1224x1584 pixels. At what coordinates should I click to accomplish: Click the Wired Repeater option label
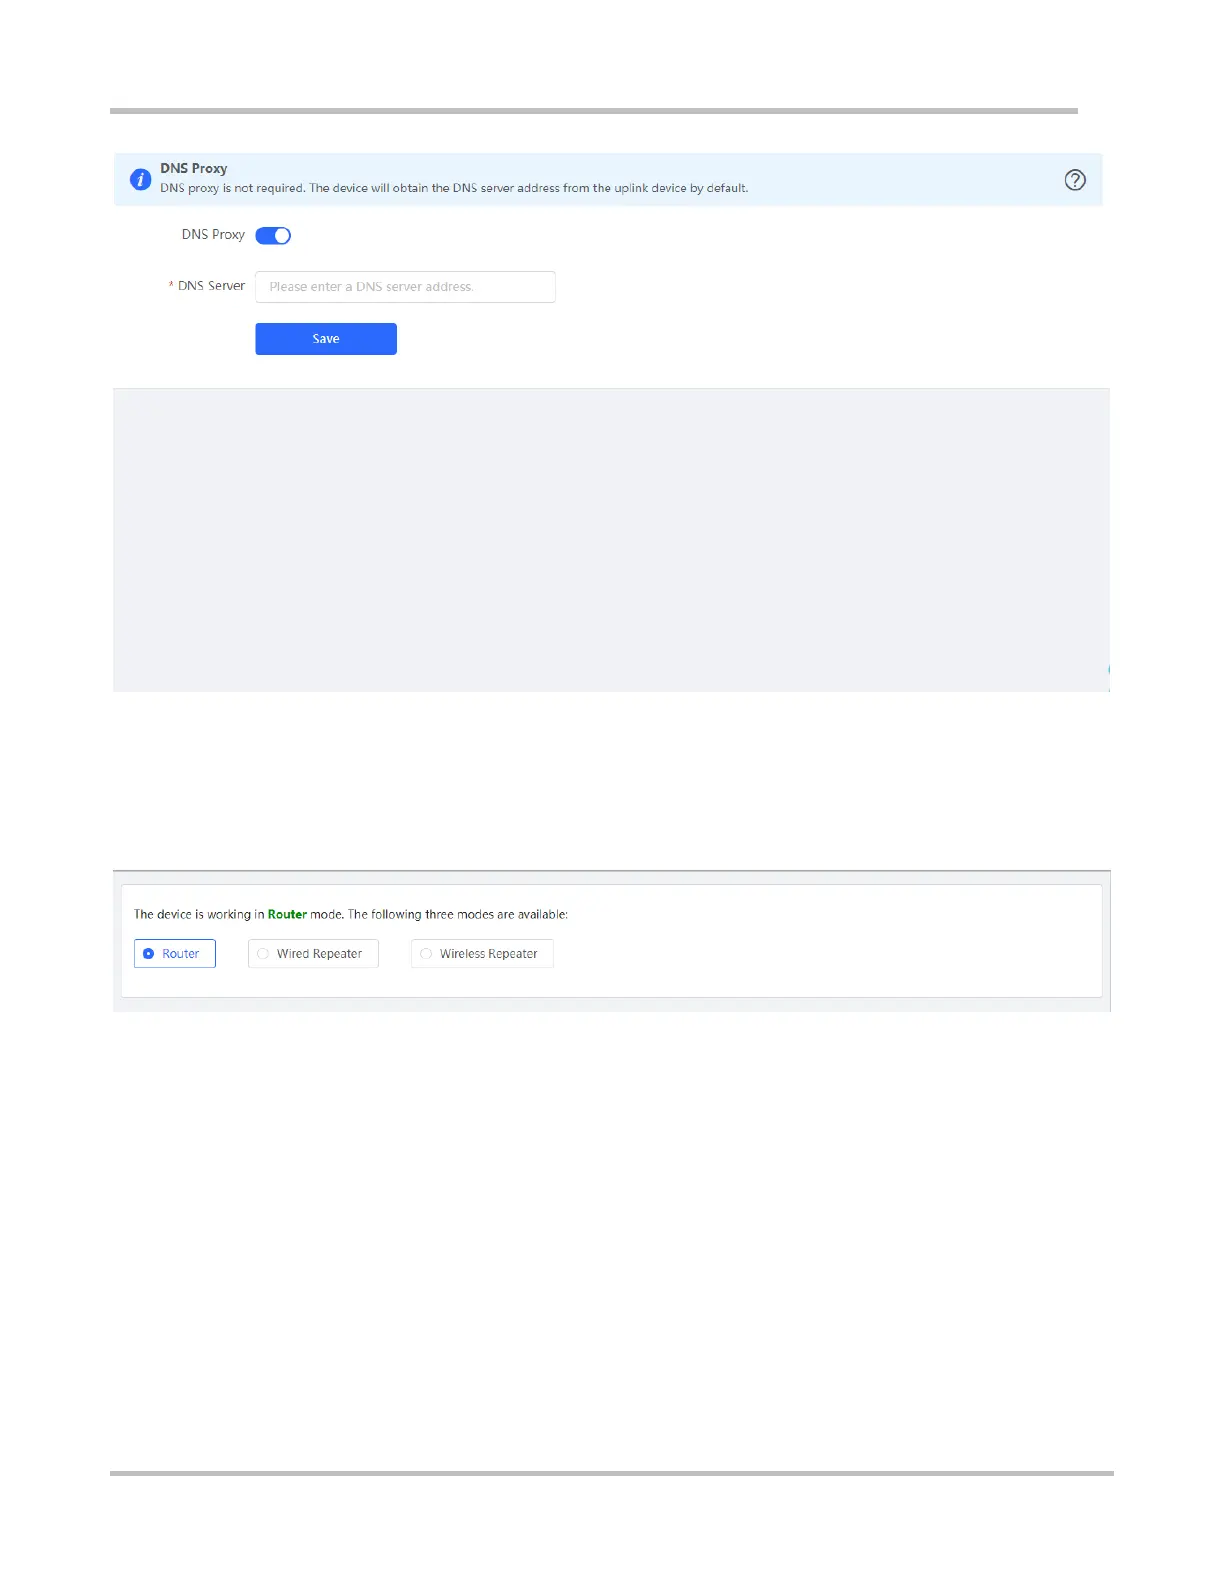point(319,954)
